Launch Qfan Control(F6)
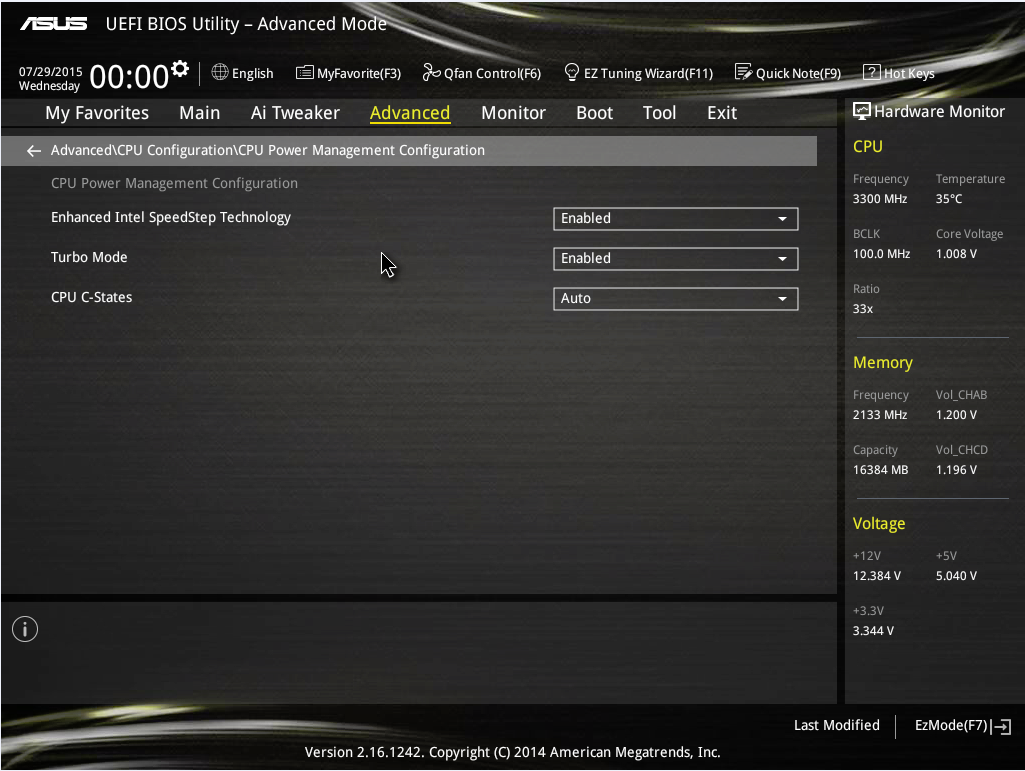 (482, 73)
